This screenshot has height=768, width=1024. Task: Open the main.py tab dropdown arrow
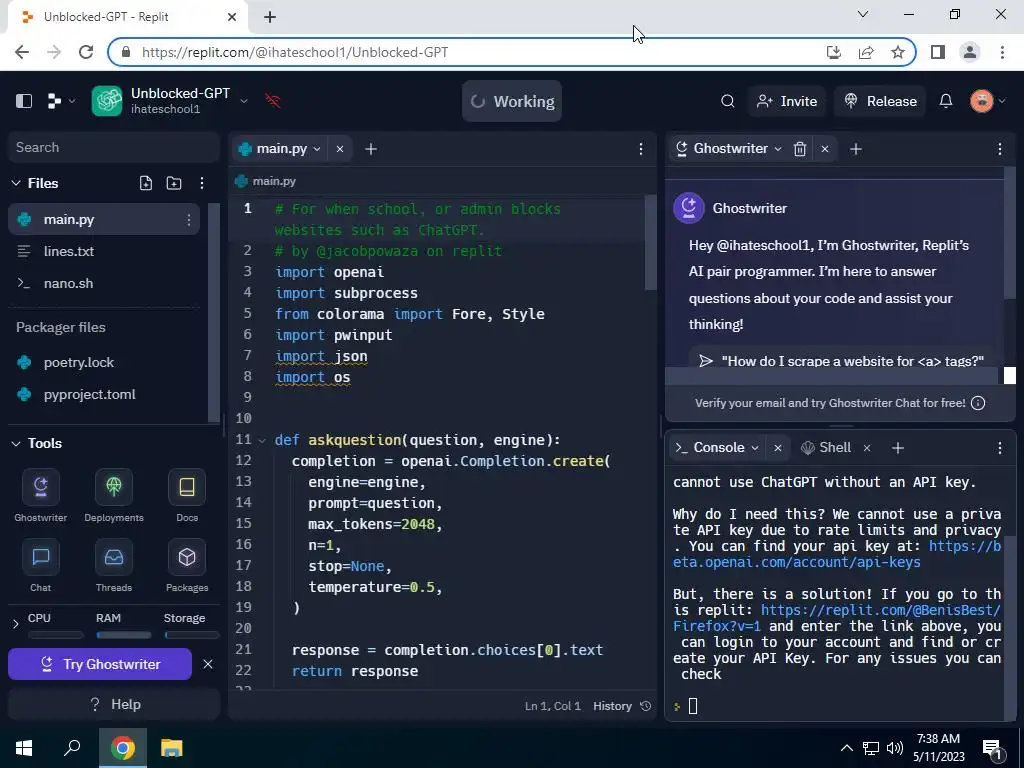click(317, 149)
